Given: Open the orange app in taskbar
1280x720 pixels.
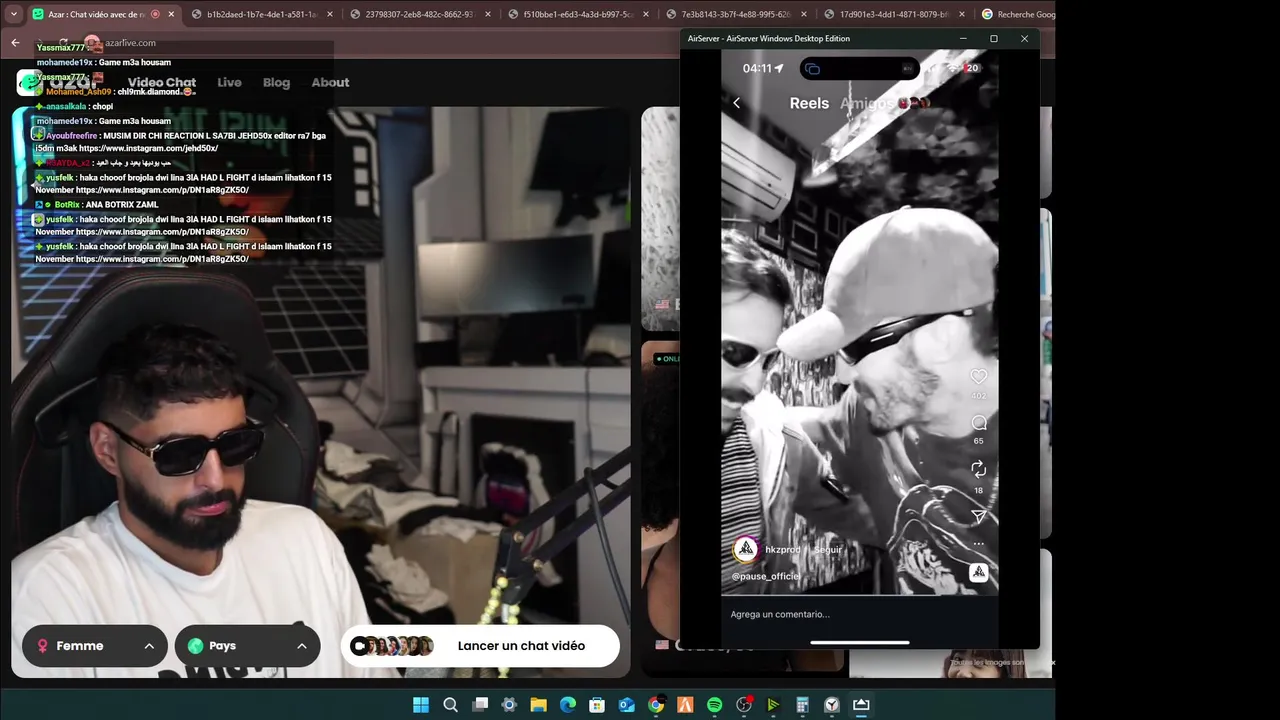Looking at the screenshot, I should click(685, 705).
